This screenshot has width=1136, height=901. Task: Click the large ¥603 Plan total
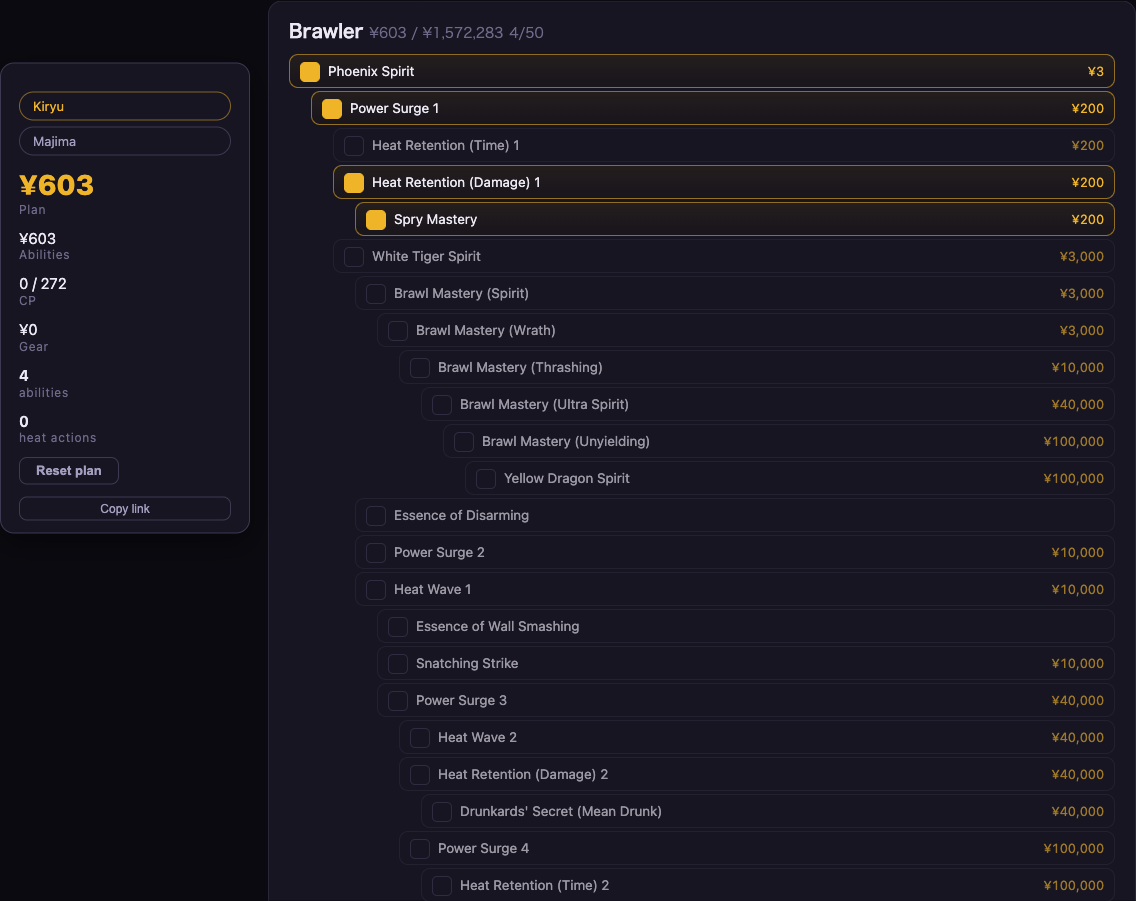[57, 185]
